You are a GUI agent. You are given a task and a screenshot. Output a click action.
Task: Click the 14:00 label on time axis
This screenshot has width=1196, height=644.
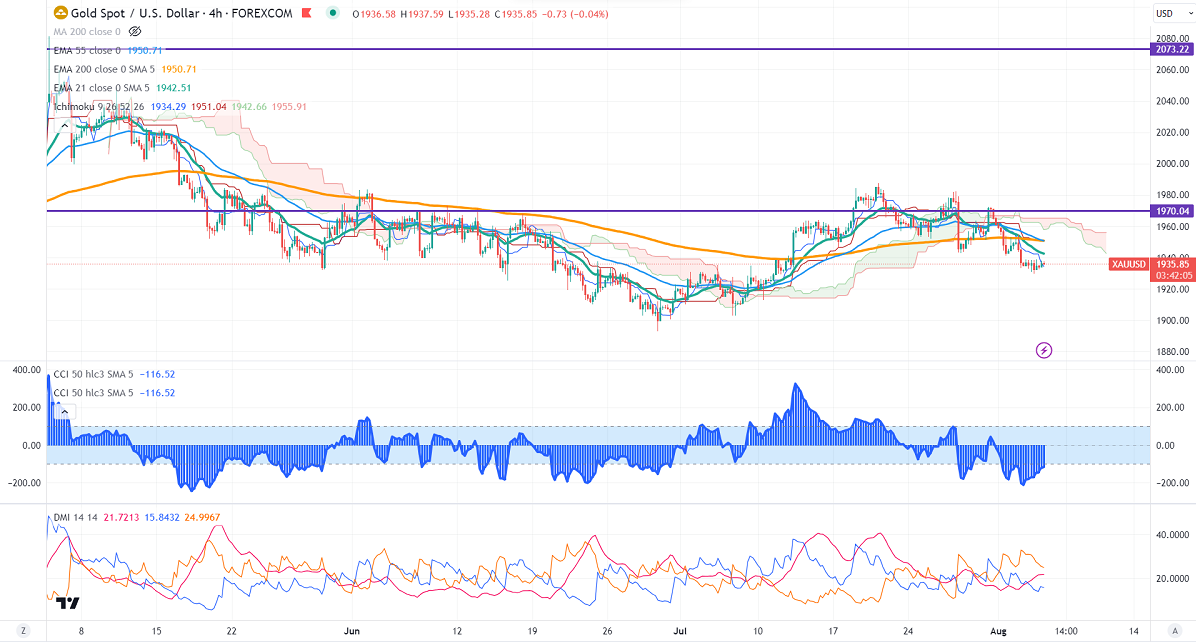click(x=1066, y=631)
